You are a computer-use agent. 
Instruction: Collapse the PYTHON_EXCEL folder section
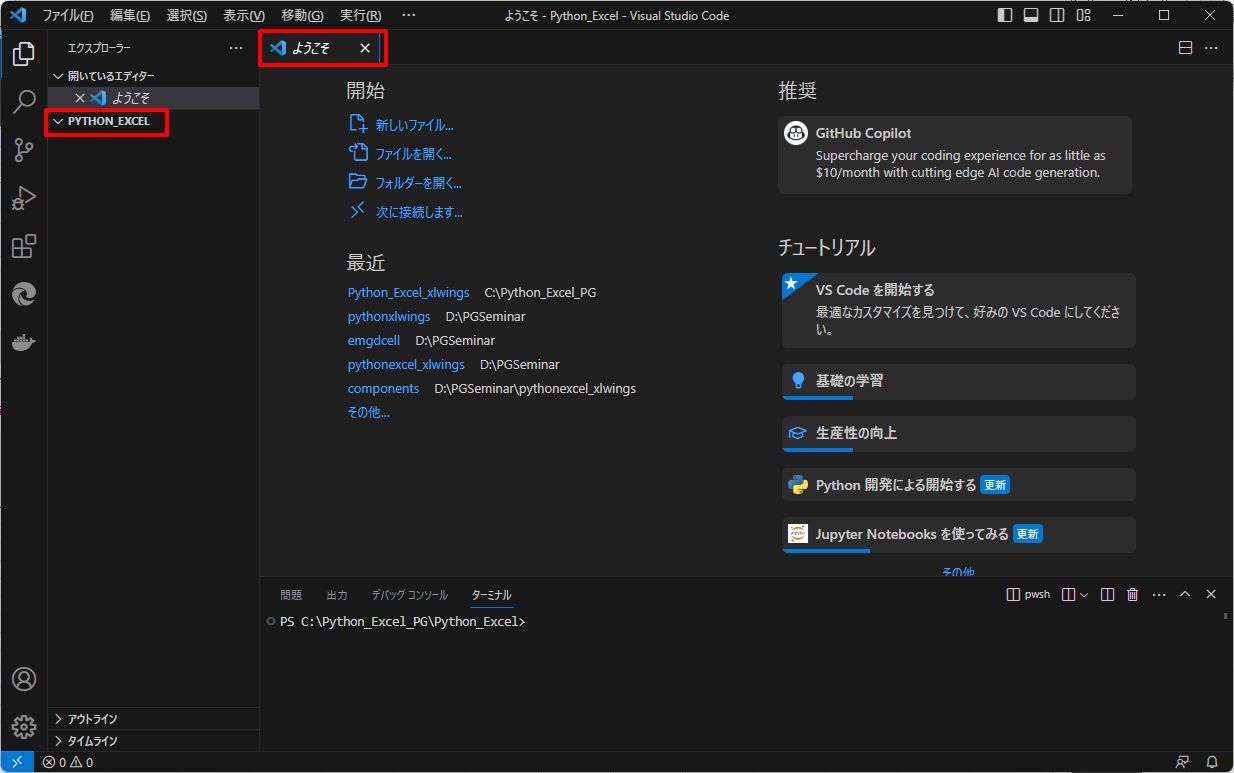coord(153,121)
